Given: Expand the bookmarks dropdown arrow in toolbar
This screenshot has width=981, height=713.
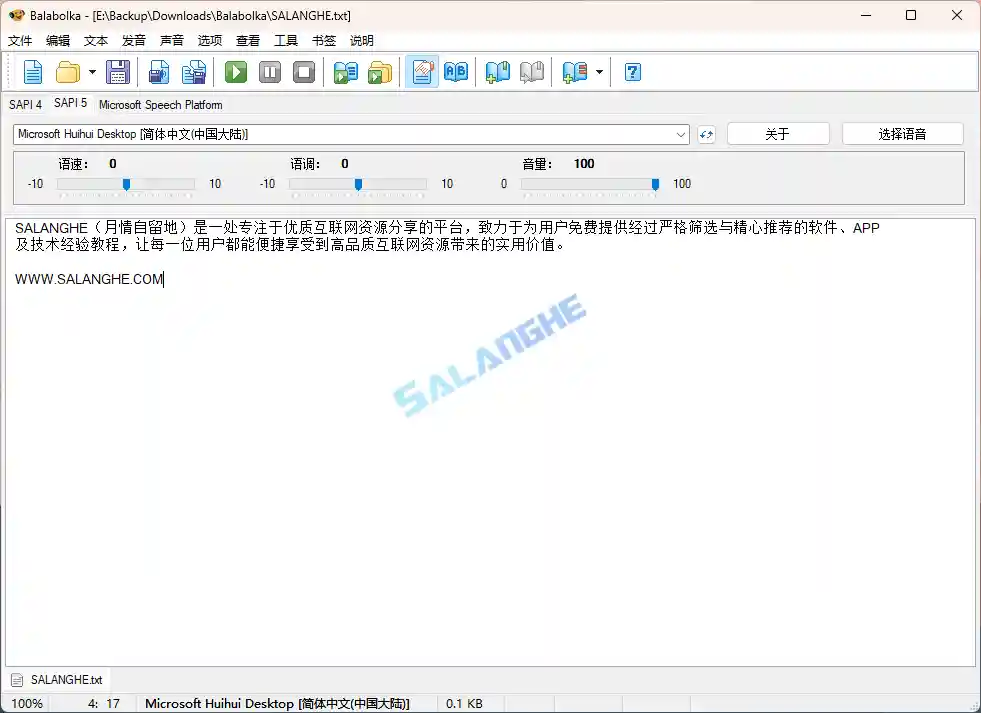Looking at the screenshot, I should click(x=599, y=72).
